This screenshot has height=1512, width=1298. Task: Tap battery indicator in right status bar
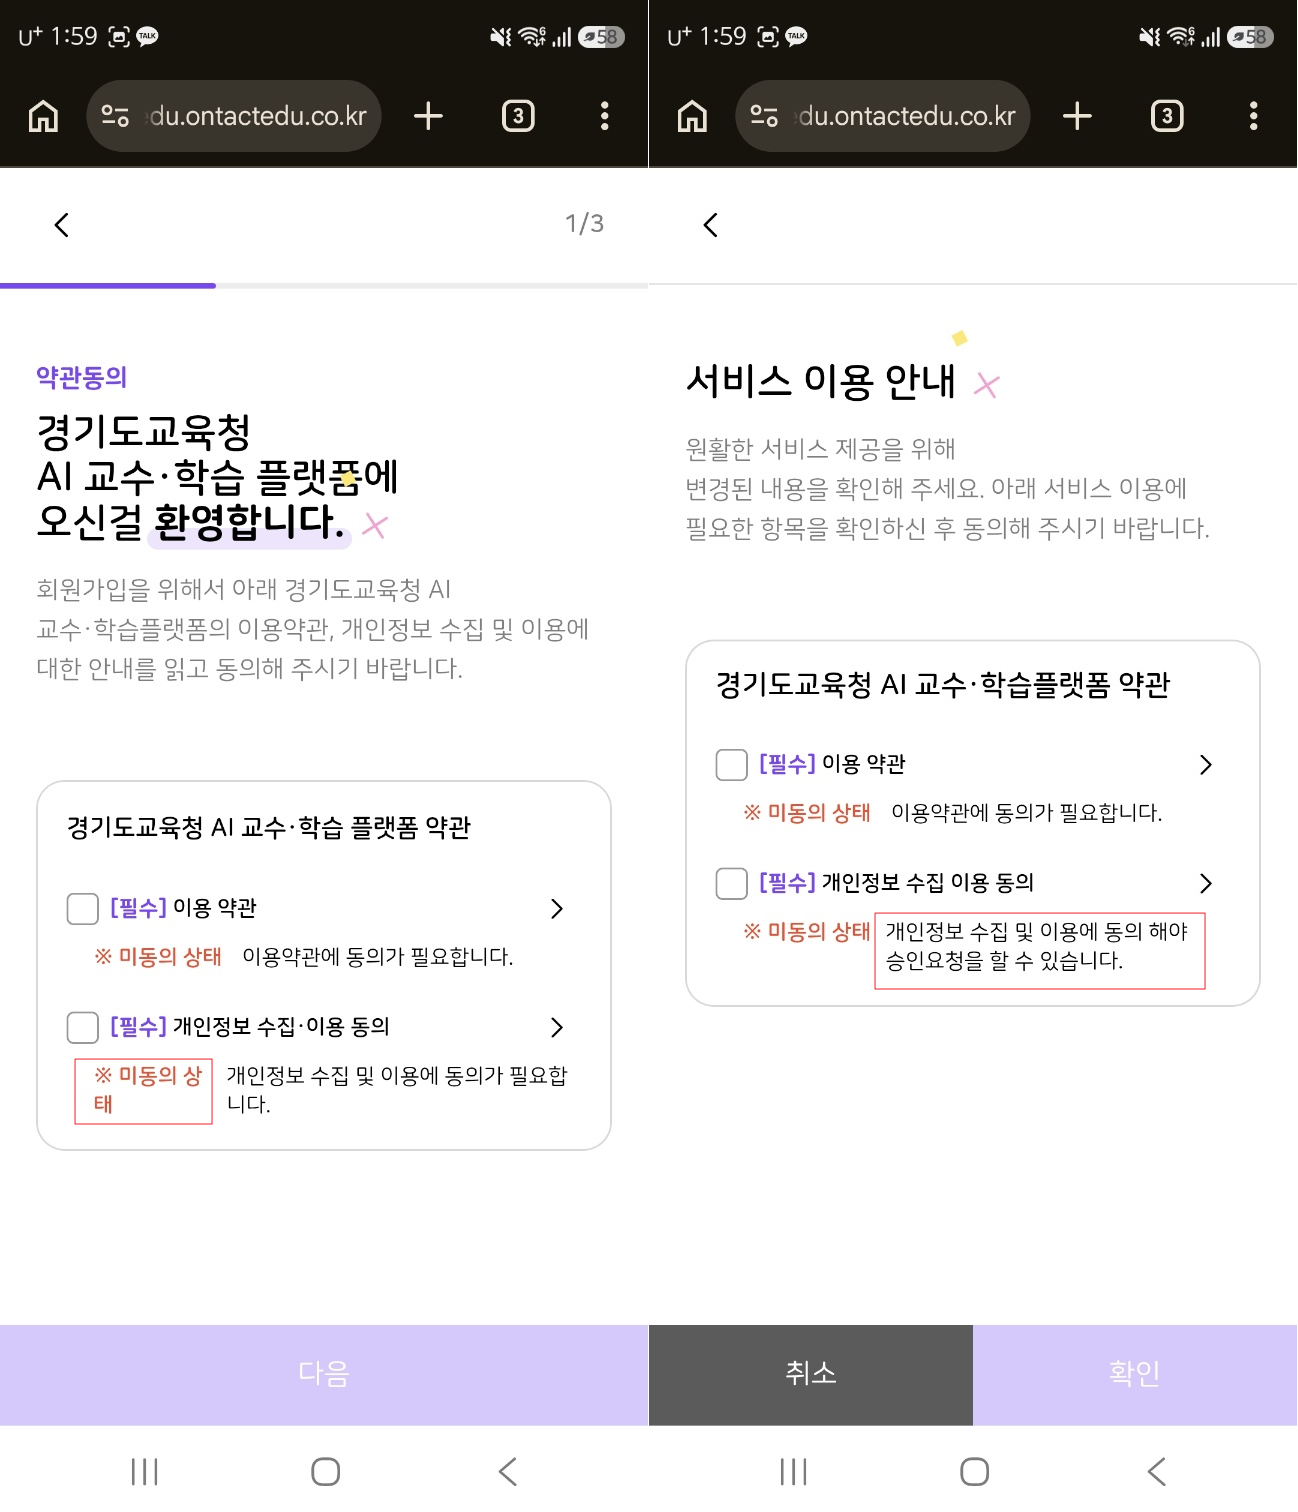[1250, 37]
